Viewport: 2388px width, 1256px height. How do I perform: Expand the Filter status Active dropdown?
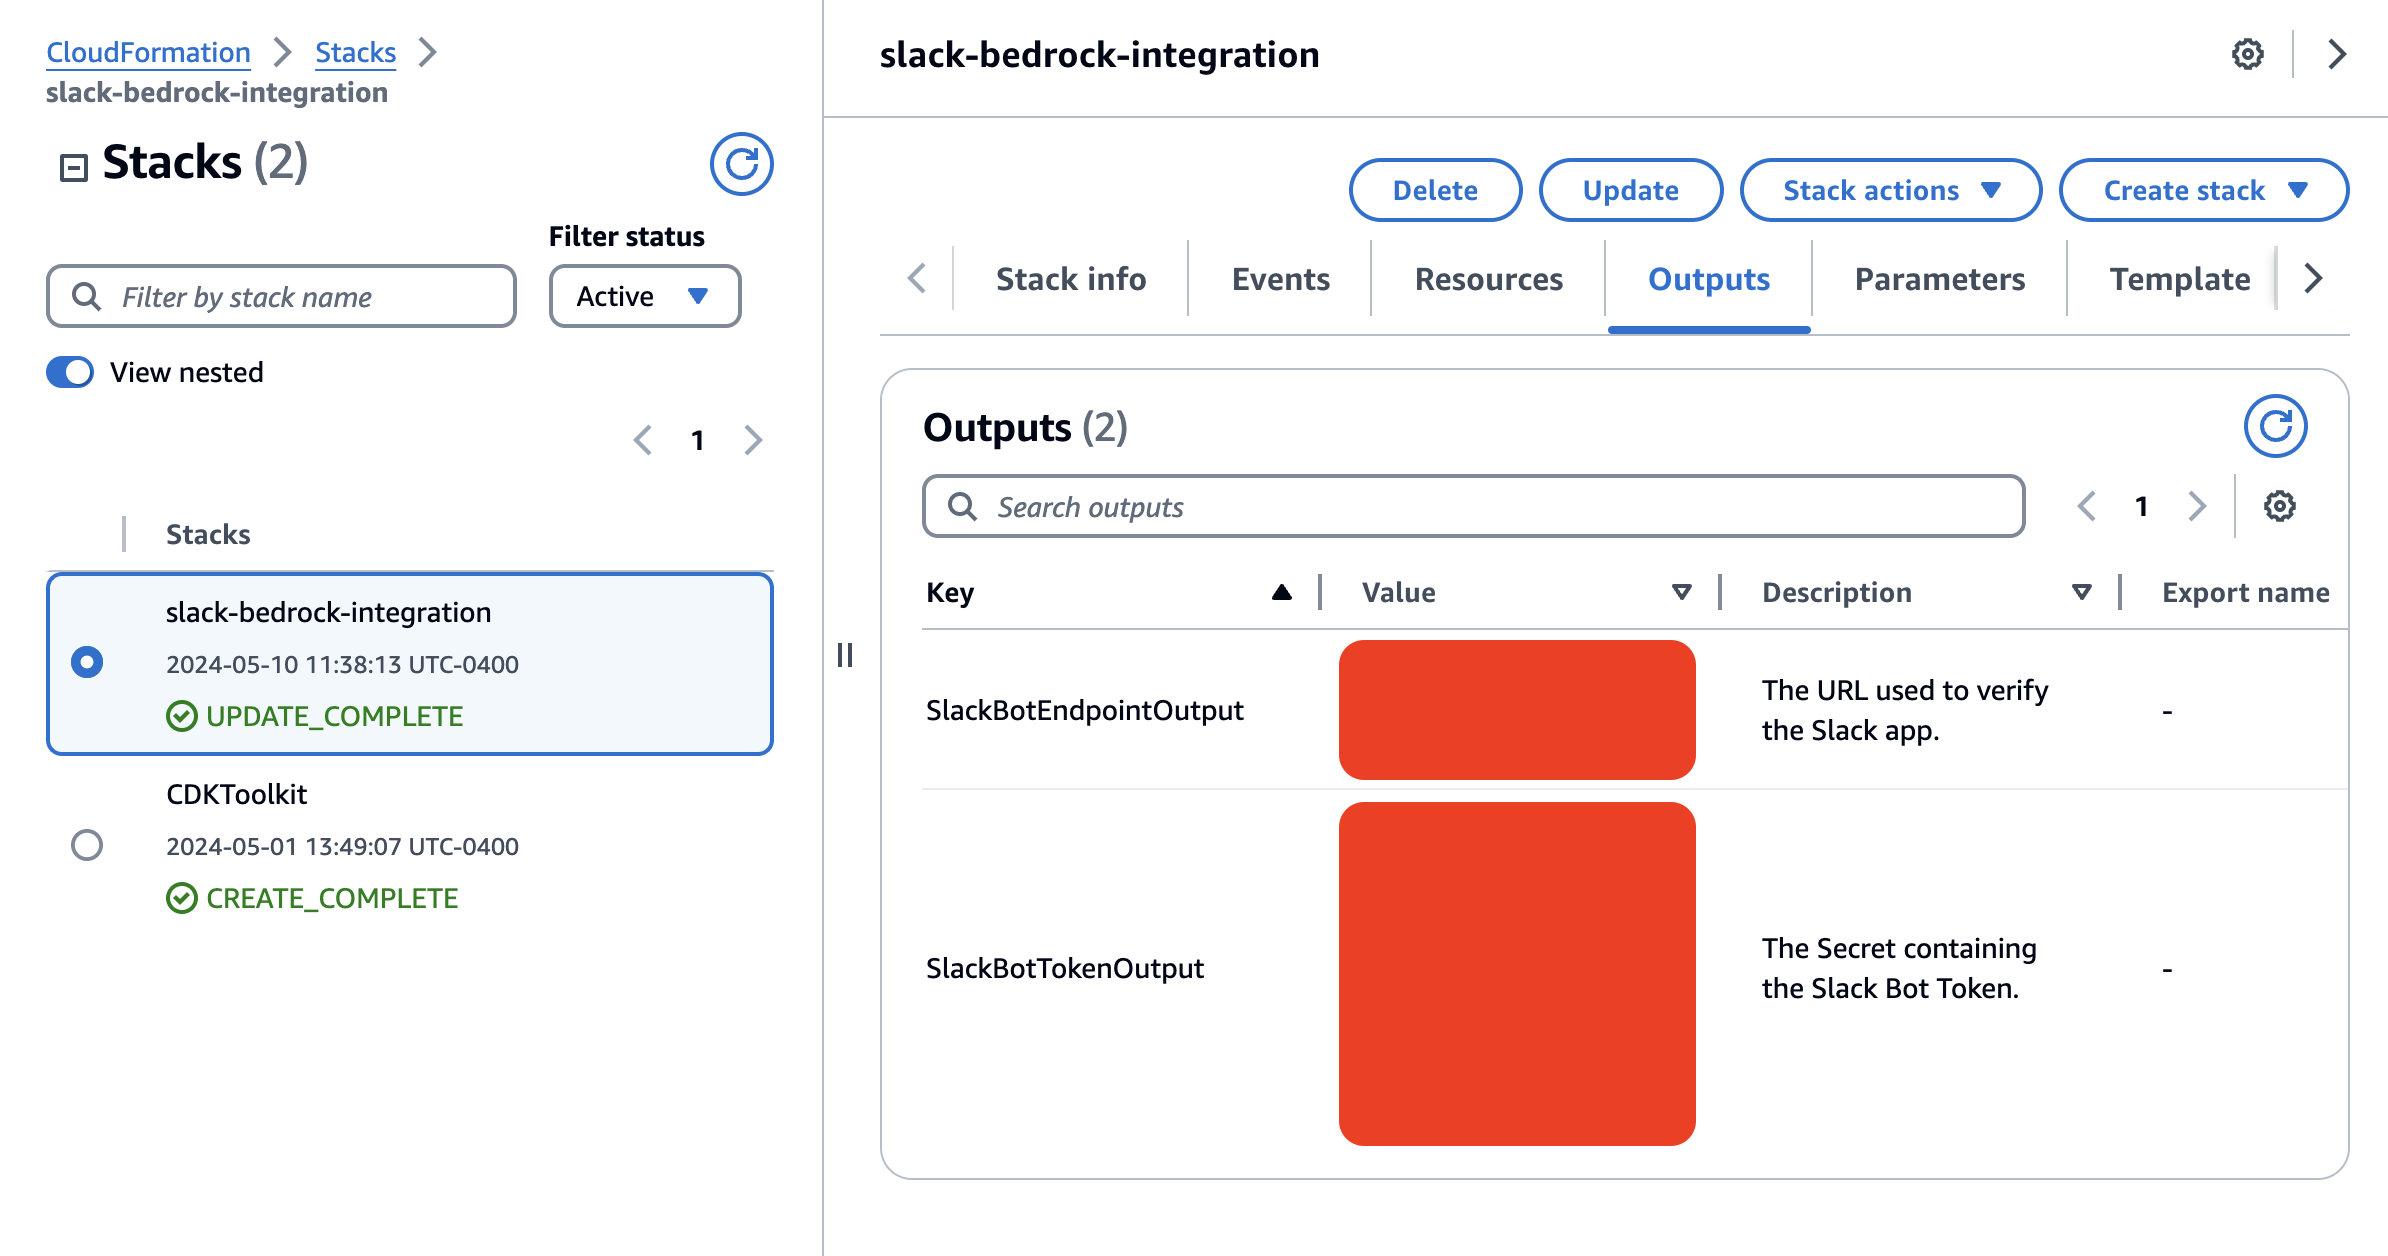[646, 295]
